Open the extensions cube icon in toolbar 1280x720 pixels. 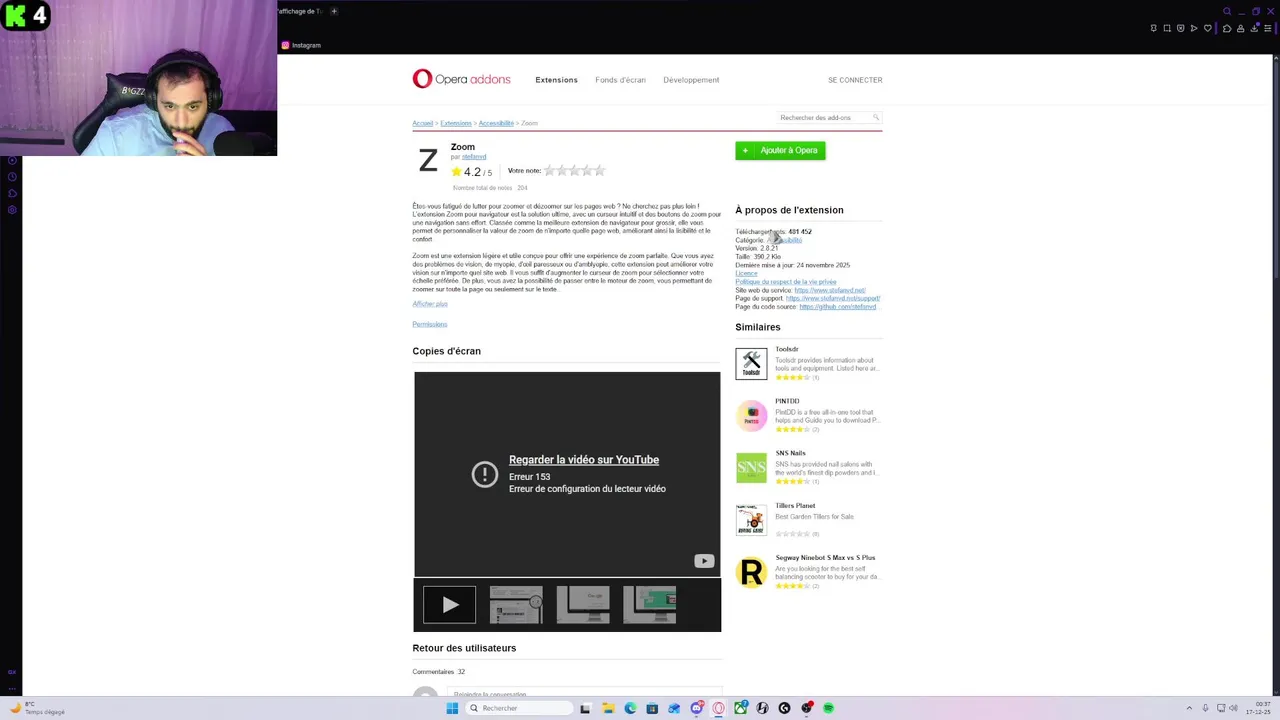click(x=1227, y=28)
